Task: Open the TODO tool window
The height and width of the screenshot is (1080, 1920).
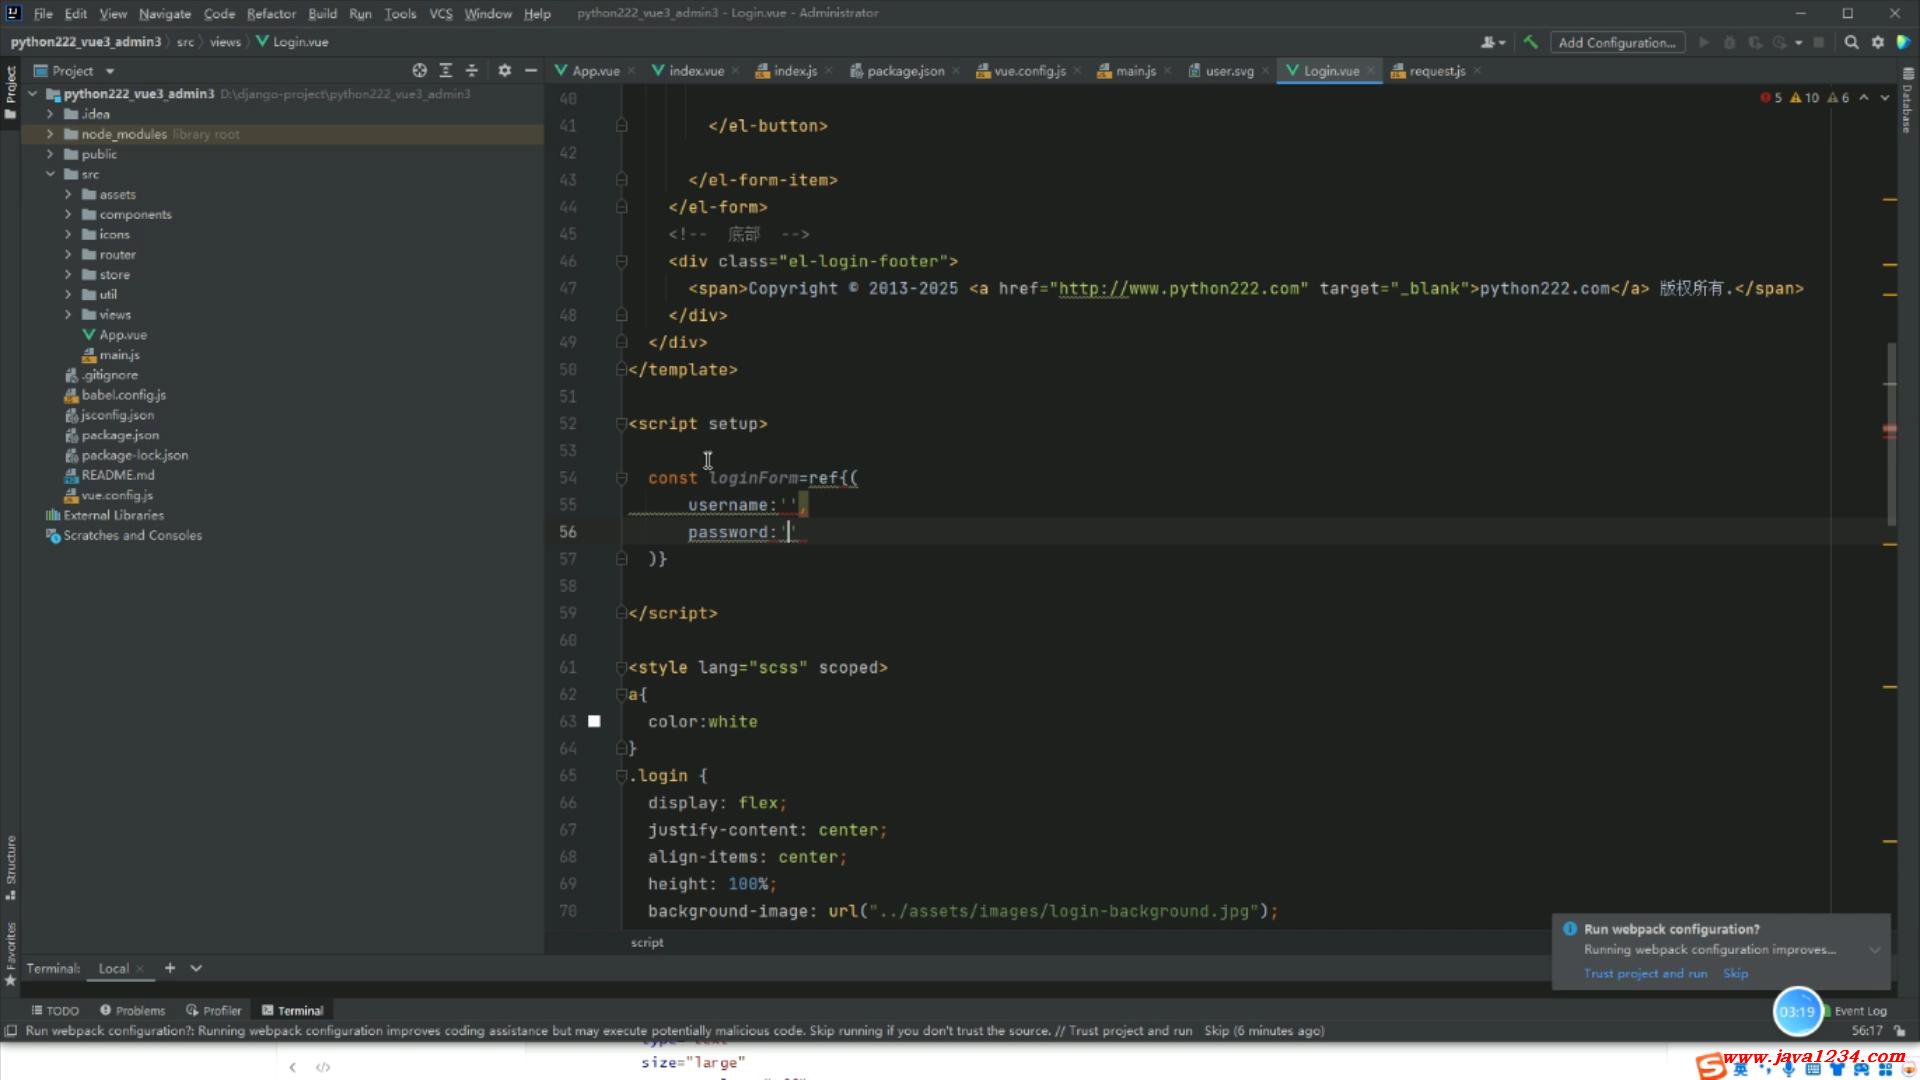Action: pos(55,1011)
